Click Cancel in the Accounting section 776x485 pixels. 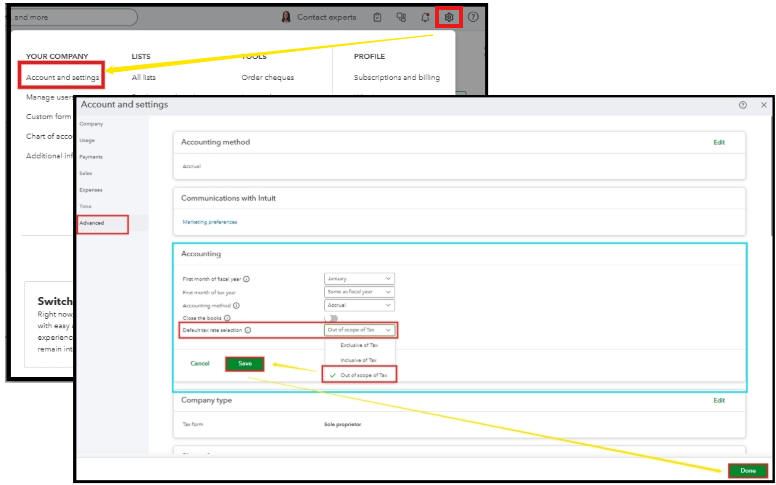200,364
